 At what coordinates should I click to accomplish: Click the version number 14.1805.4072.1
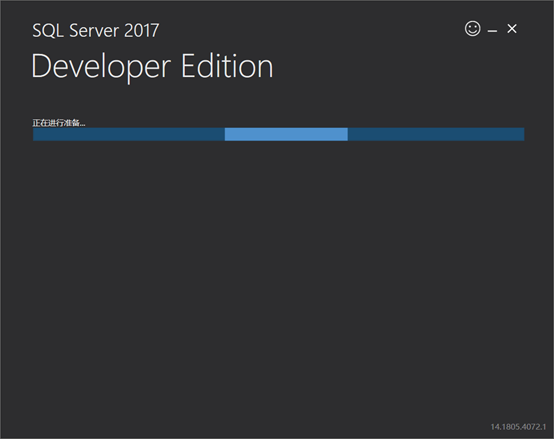(518, 427)
